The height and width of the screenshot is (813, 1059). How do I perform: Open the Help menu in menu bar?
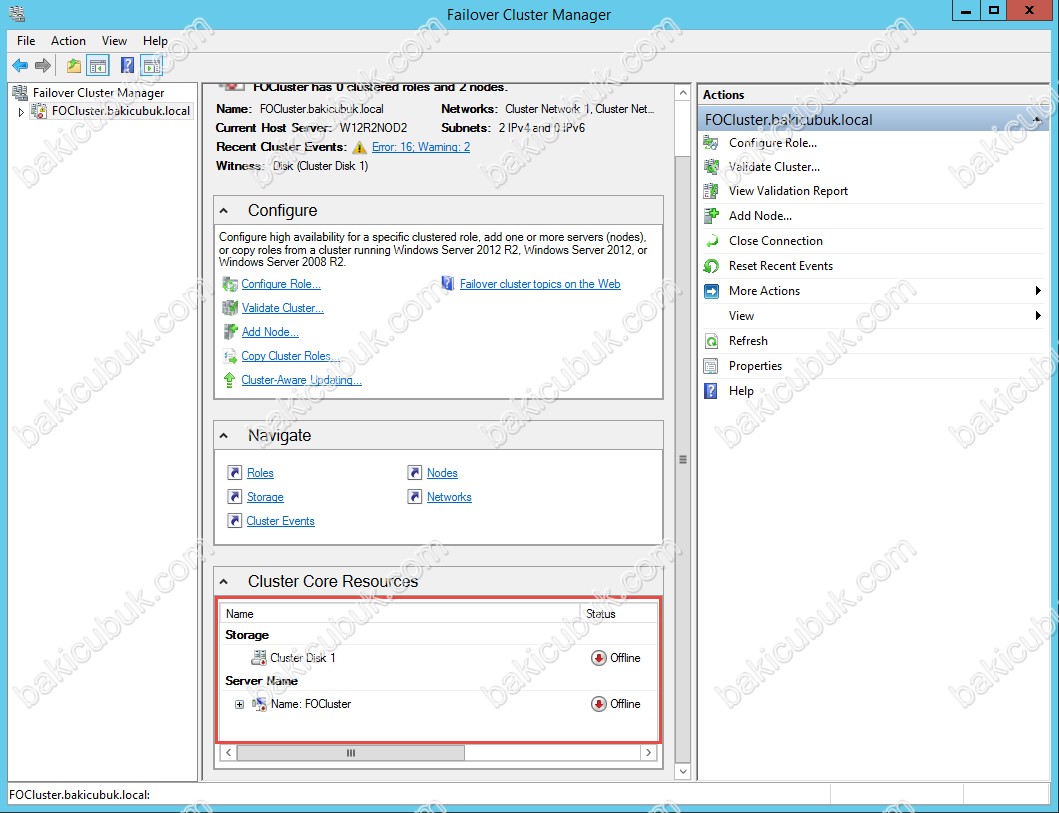(x=155, y=41)
